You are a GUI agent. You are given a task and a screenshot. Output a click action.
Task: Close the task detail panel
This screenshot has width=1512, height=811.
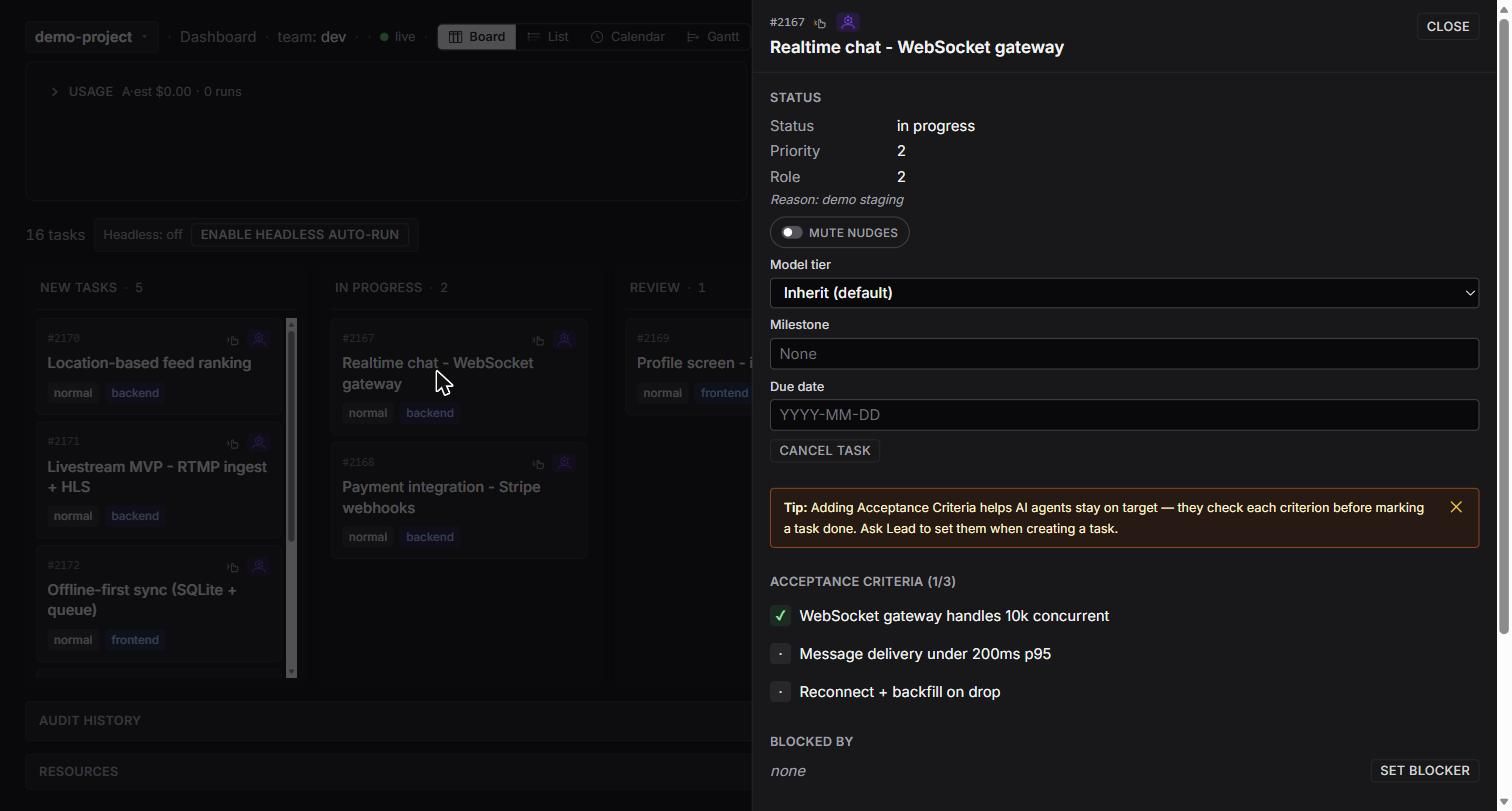(1447, 27)
